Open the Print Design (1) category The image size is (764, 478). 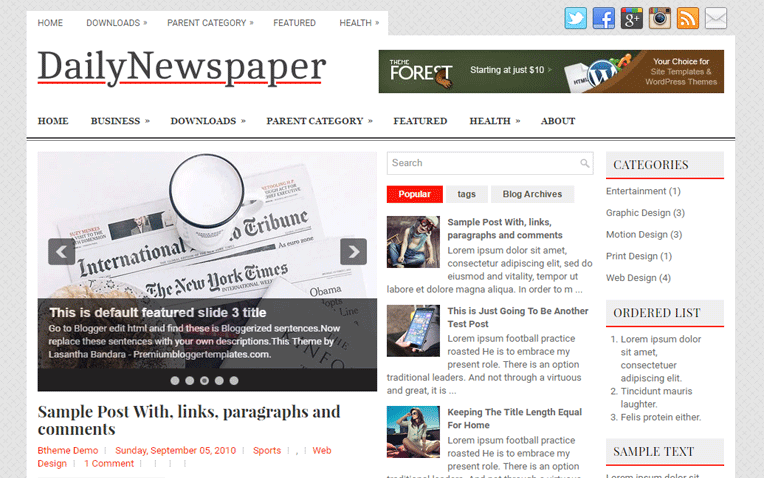(x=639, y=256)
